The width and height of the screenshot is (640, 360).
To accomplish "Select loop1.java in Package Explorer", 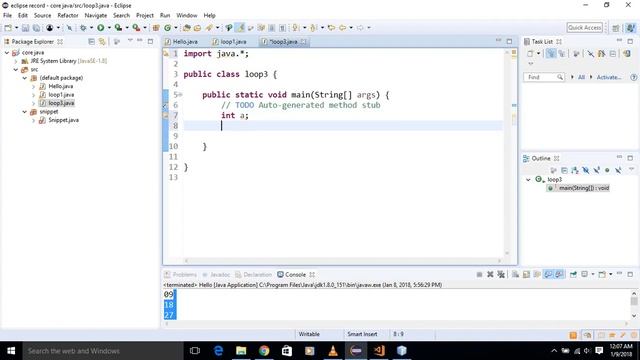I will point(61,95).
